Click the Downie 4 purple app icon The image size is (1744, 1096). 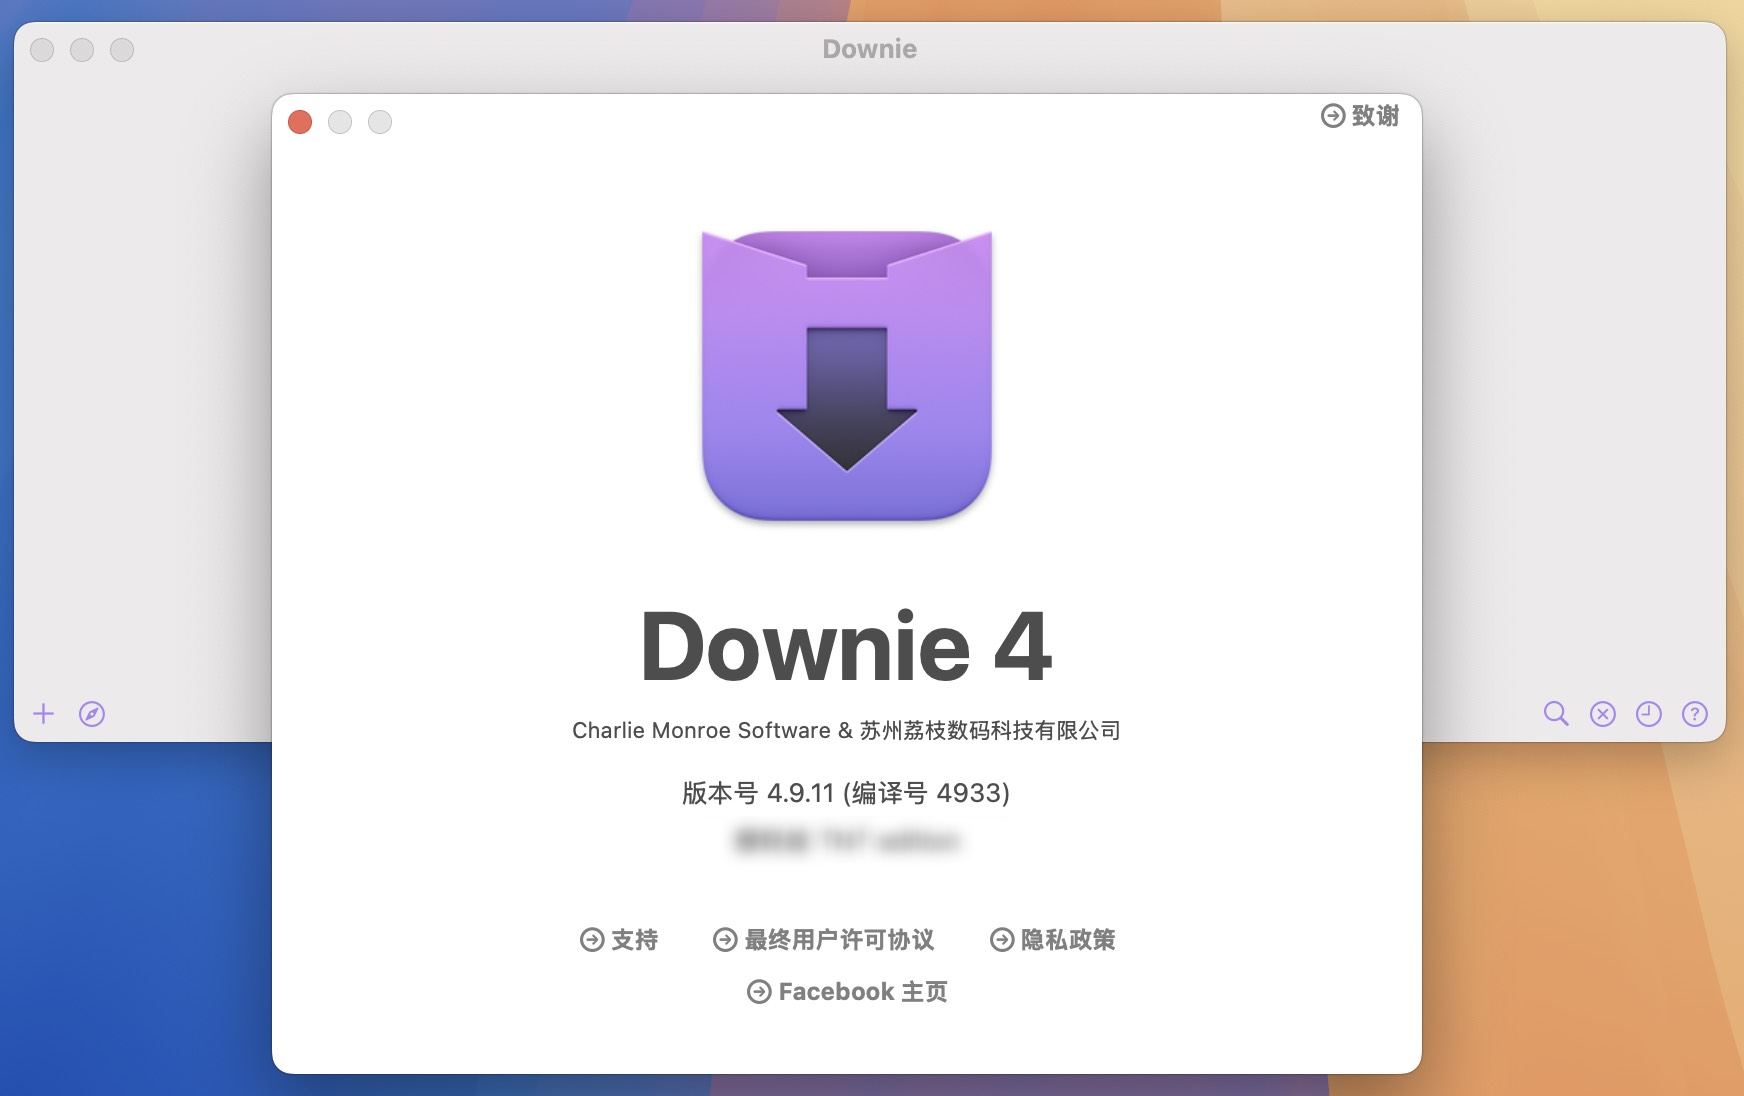[x=847, y=375]
